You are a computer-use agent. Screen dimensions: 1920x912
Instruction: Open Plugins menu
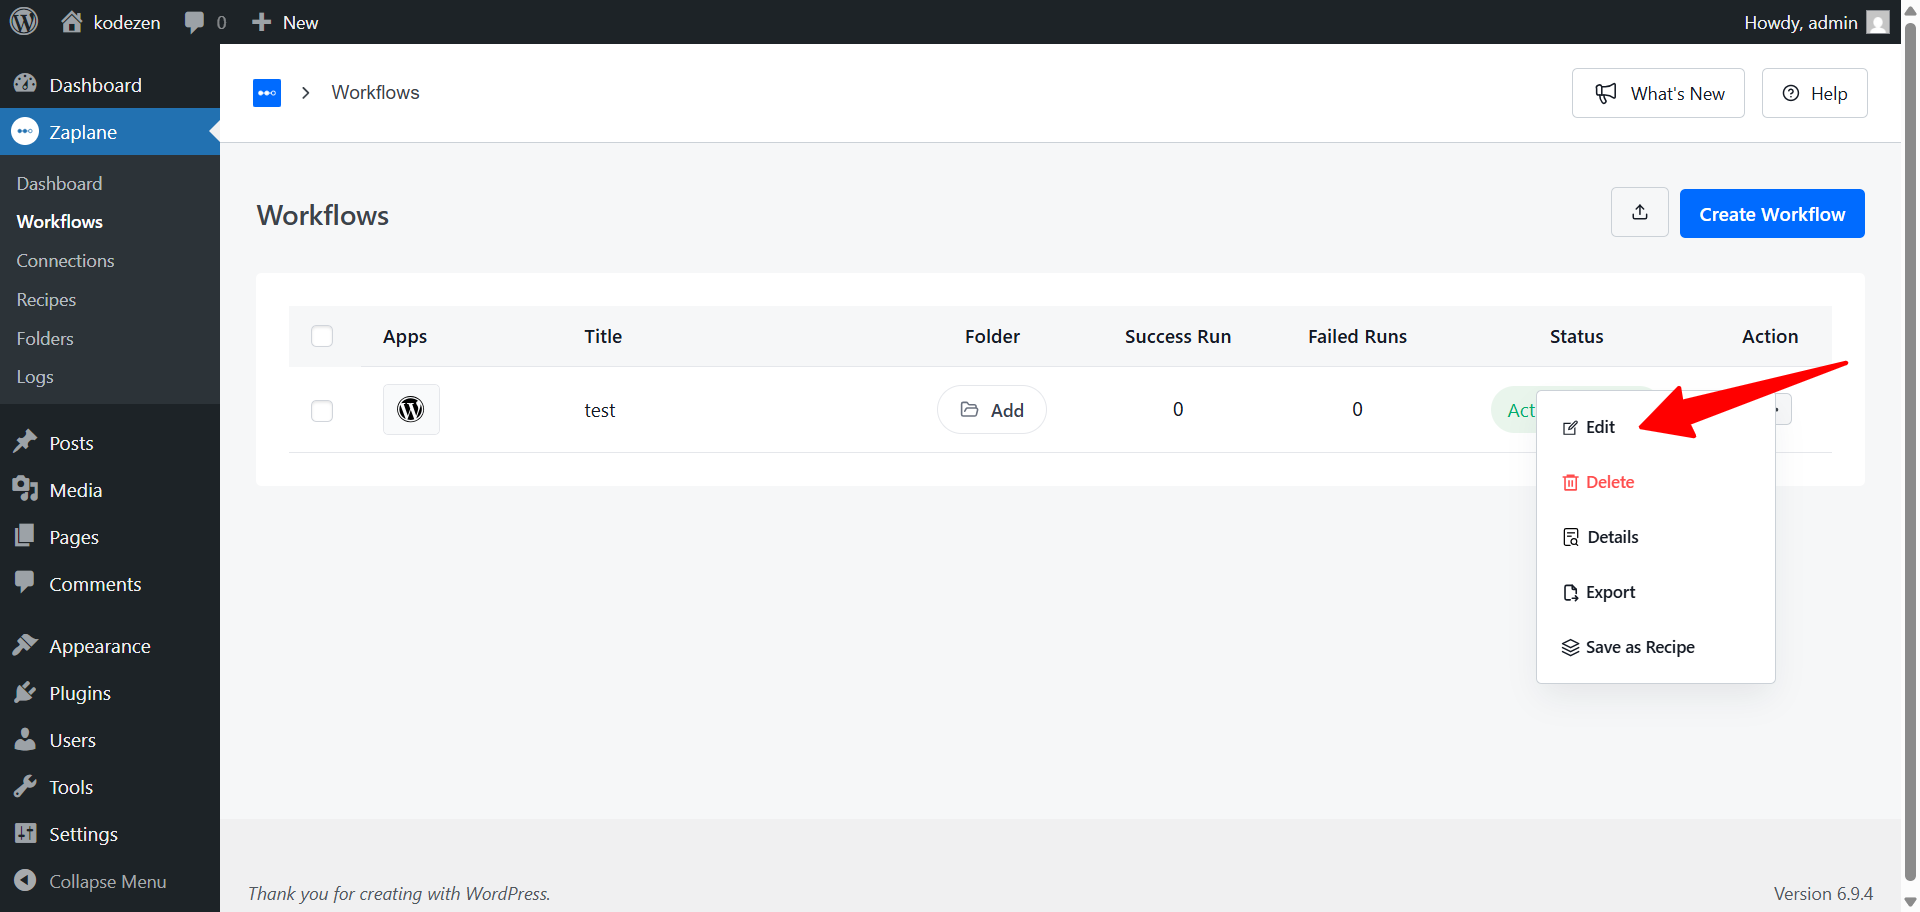click(110, 693)
